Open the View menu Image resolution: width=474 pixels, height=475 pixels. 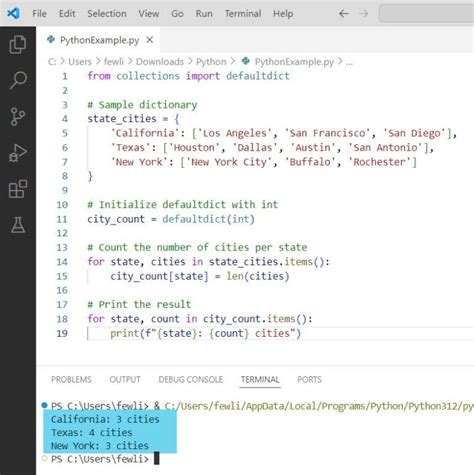149,14
